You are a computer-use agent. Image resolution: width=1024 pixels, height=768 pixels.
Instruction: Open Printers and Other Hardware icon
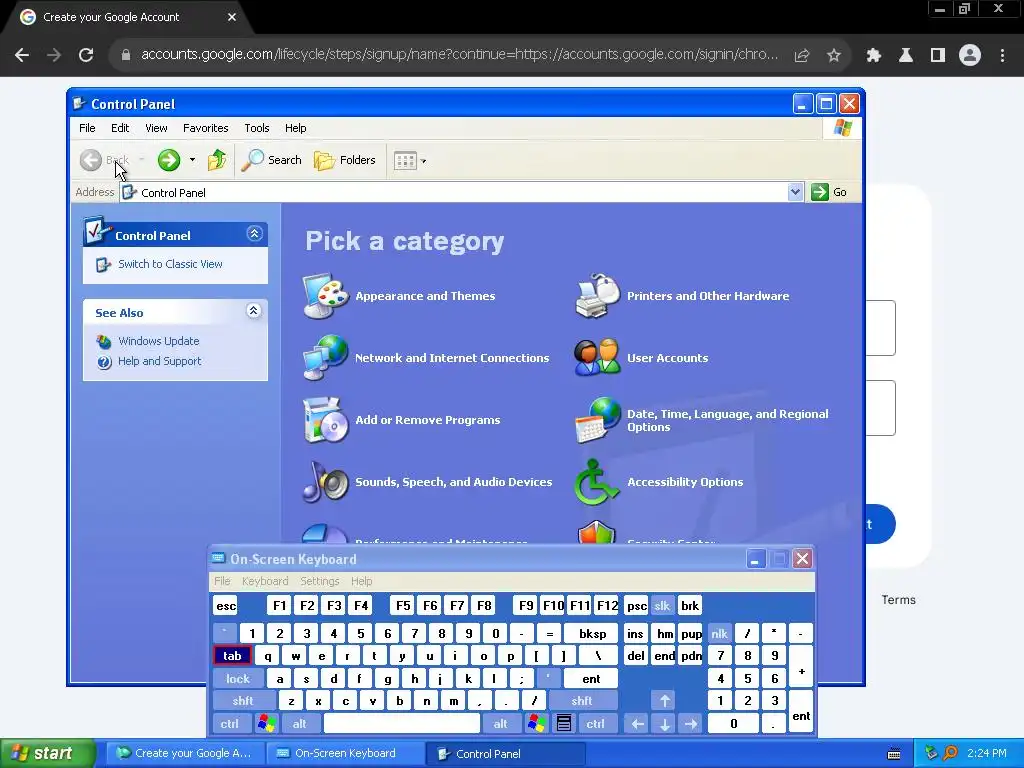point(597,296)
